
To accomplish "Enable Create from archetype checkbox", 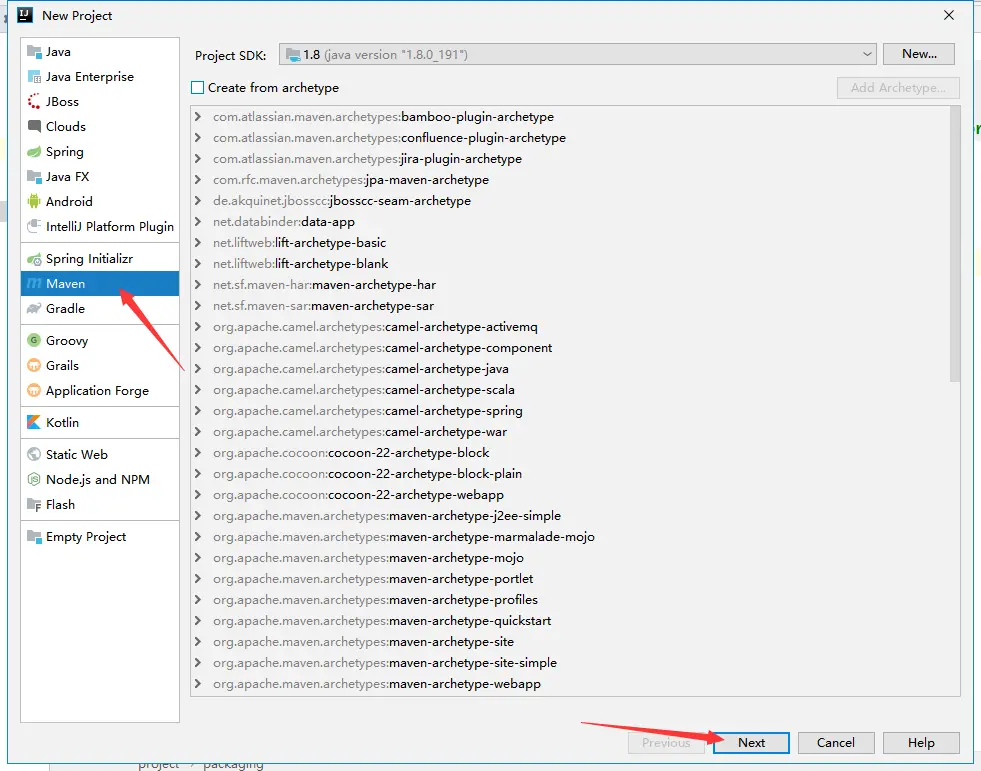I will coord(197,88).
